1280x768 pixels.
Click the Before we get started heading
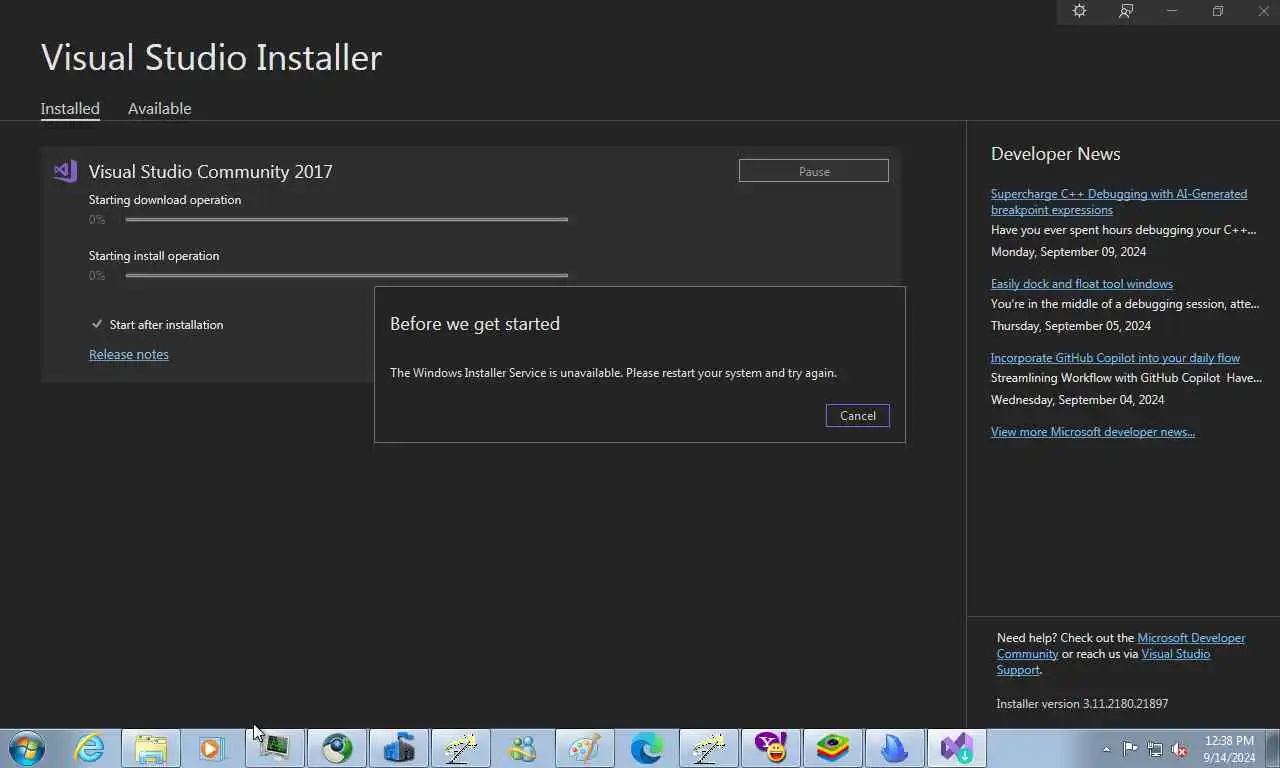coord(475,323)
